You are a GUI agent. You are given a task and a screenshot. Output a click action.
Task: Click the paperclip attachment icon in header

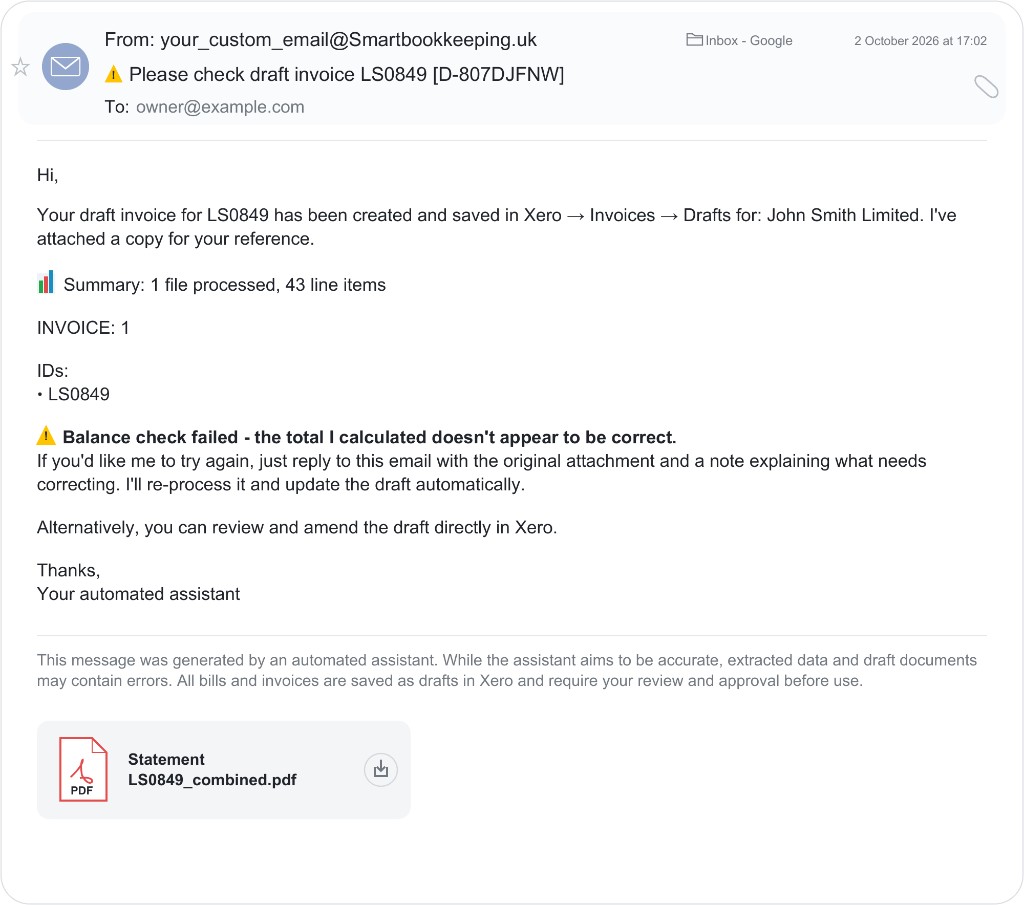click(x=986, y=86)
